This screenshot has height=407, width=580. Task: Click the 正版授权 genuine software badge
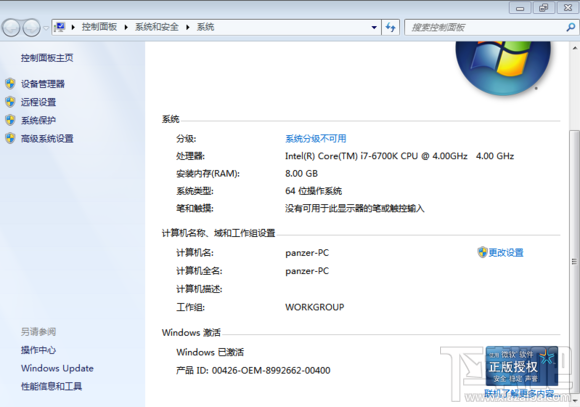[x=522, y=366]
